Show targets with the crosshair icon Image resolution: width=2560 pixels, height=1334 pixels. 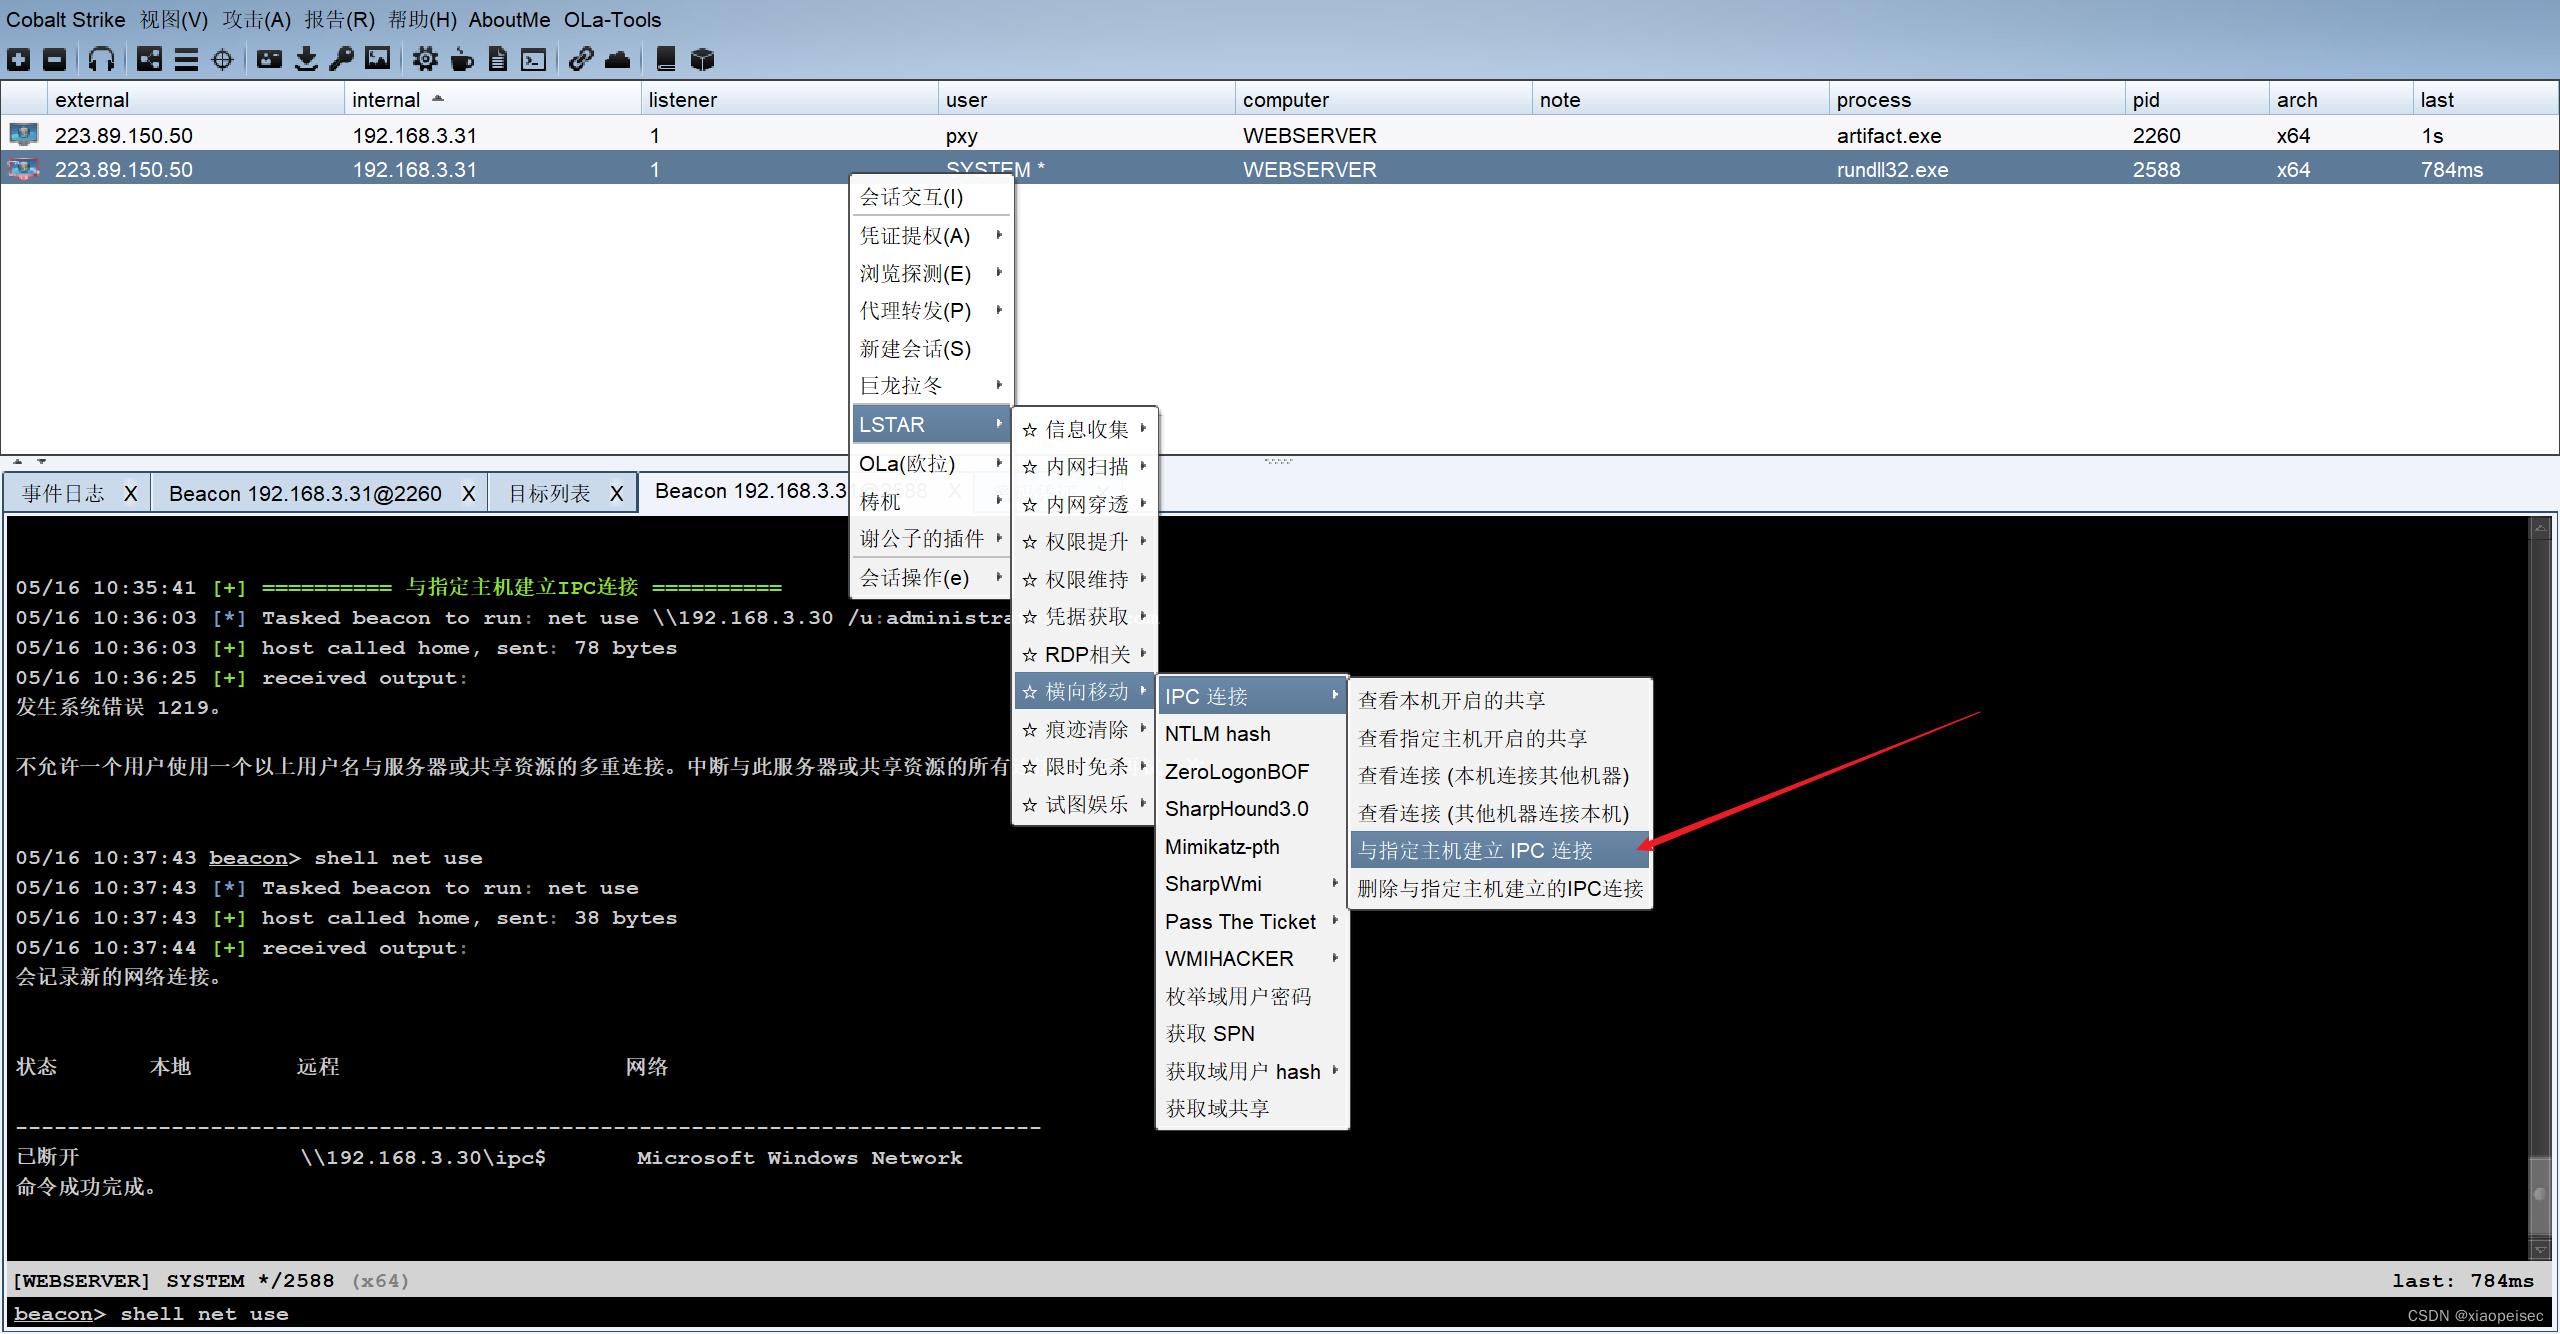(222, 60)
